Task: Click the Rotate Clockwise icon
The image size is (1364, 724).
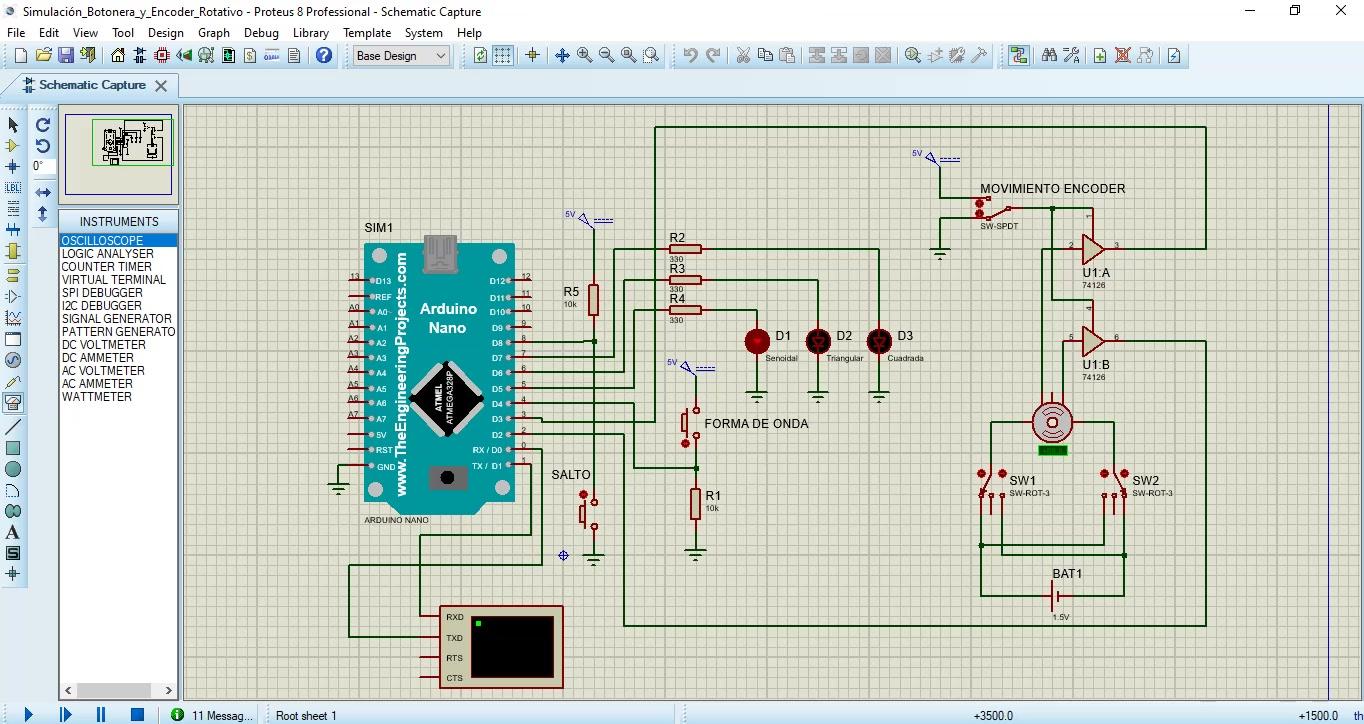Action: (43, 125)
